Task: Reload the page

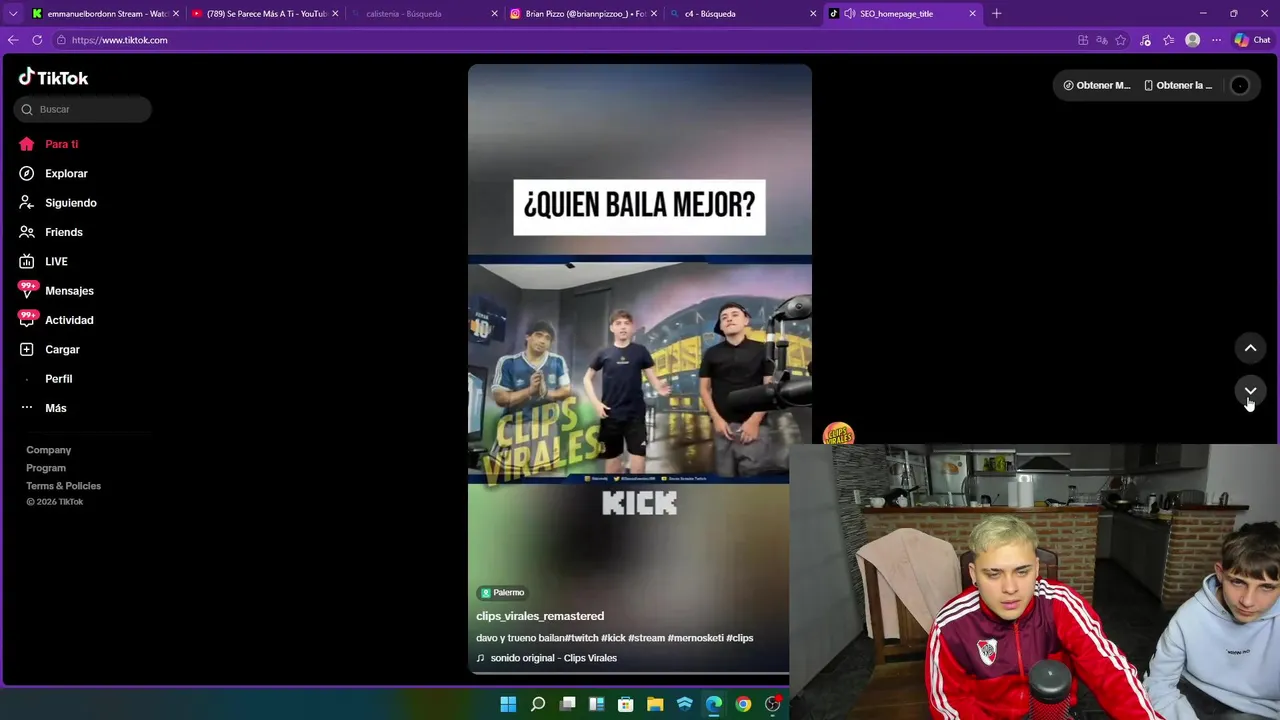Action: point(37,40)
